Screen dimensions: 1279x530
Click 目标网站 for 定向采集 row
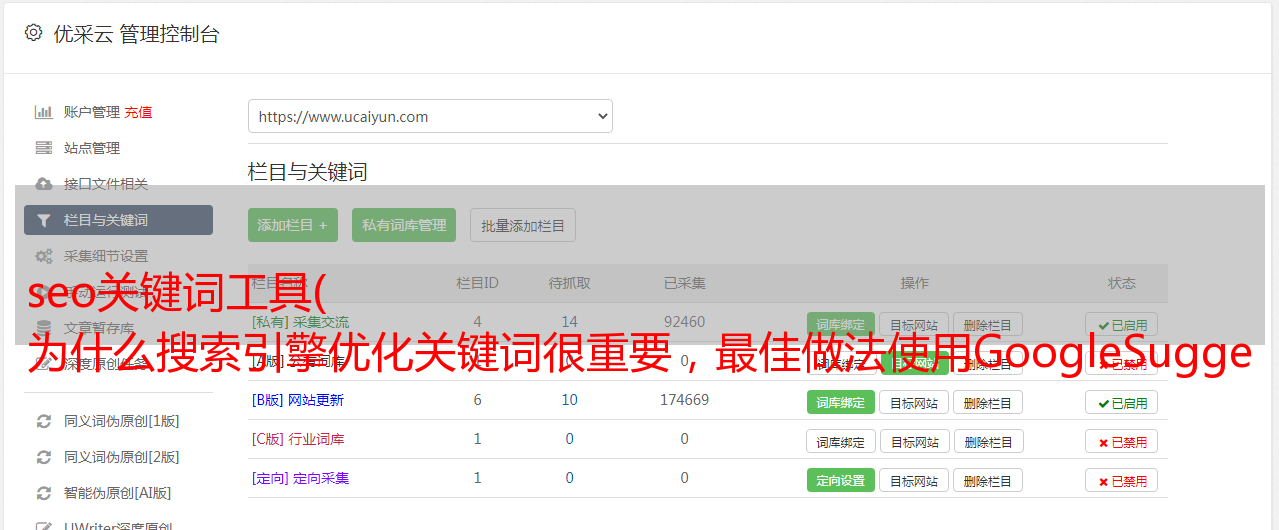click(914, 480)
